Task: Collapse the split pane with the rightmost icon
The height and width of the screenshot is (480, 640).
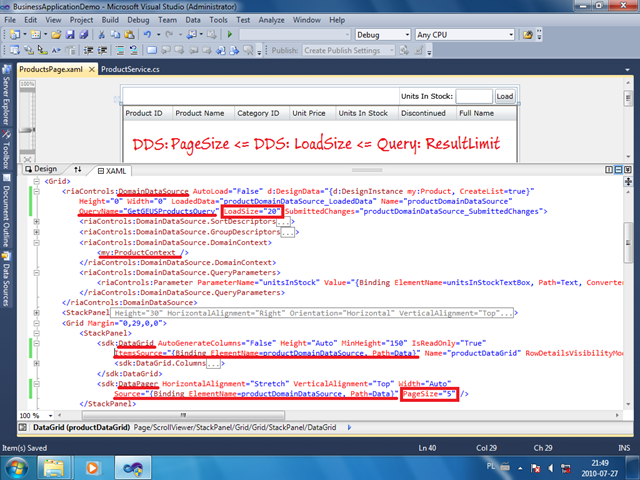Action: 628,169
